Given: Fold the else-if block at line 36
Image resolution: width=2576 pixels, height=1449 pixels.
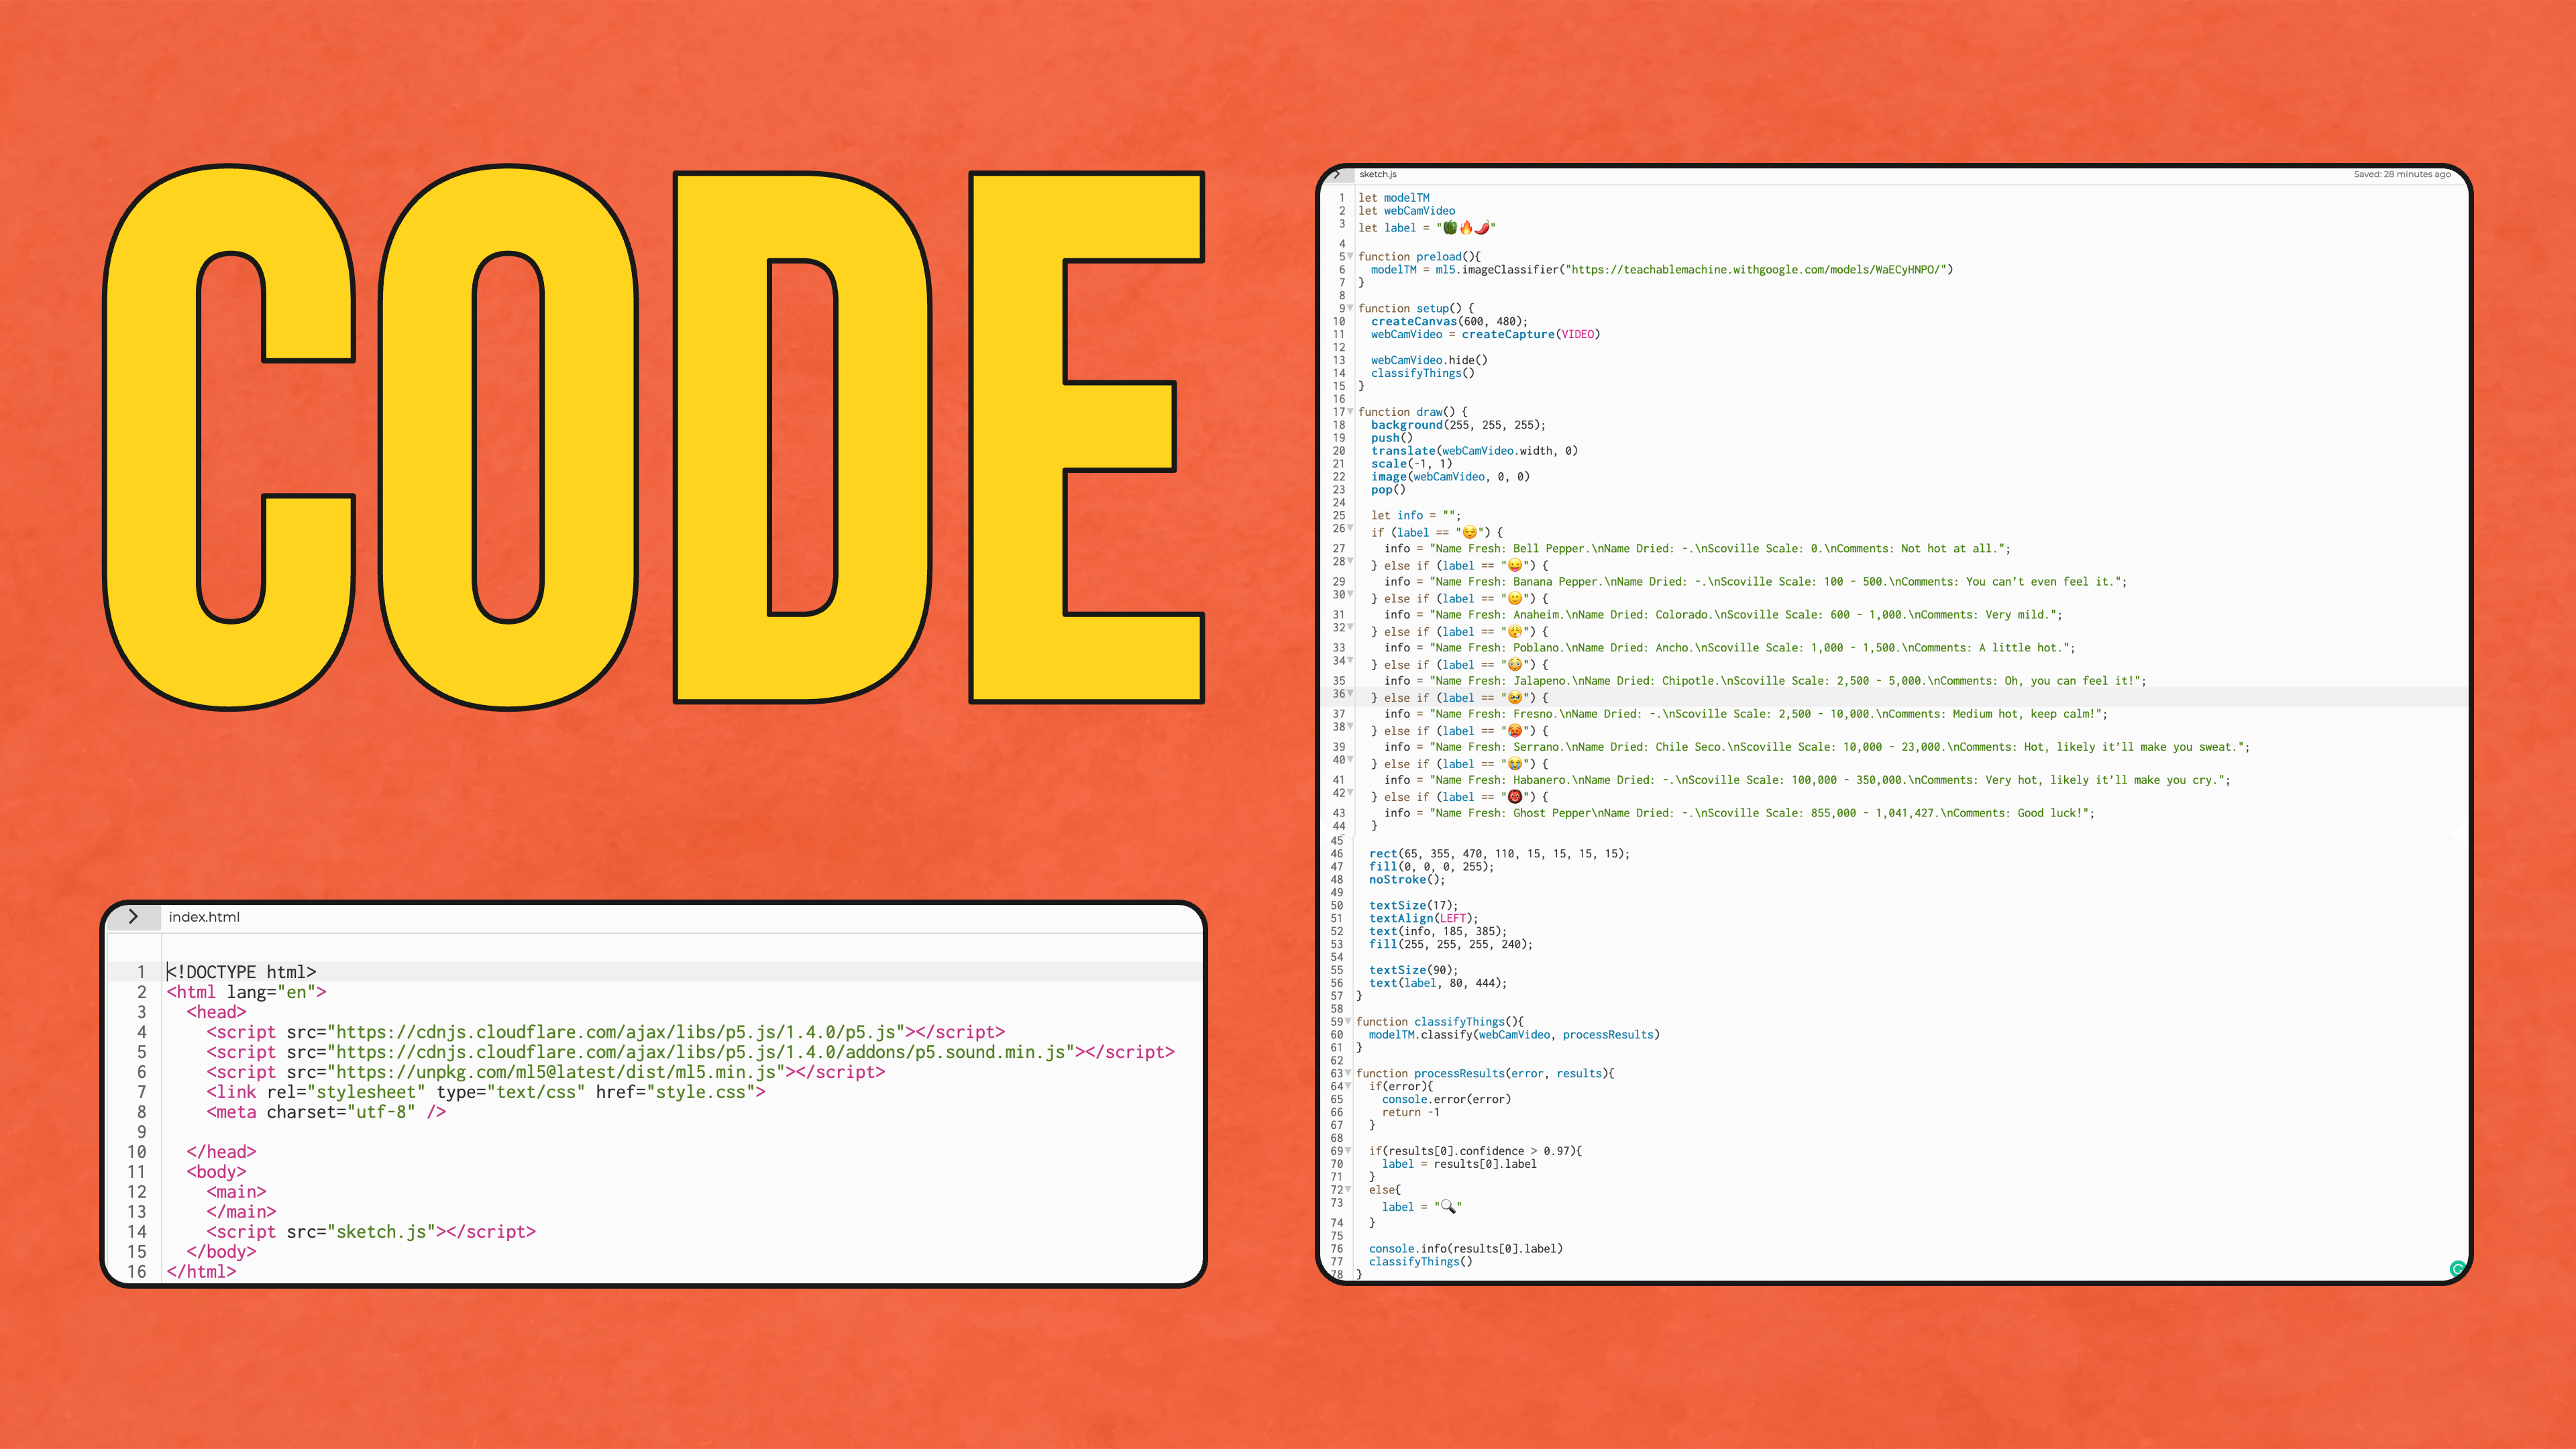Looking at the screenshot, I should tap(1350, 693).
